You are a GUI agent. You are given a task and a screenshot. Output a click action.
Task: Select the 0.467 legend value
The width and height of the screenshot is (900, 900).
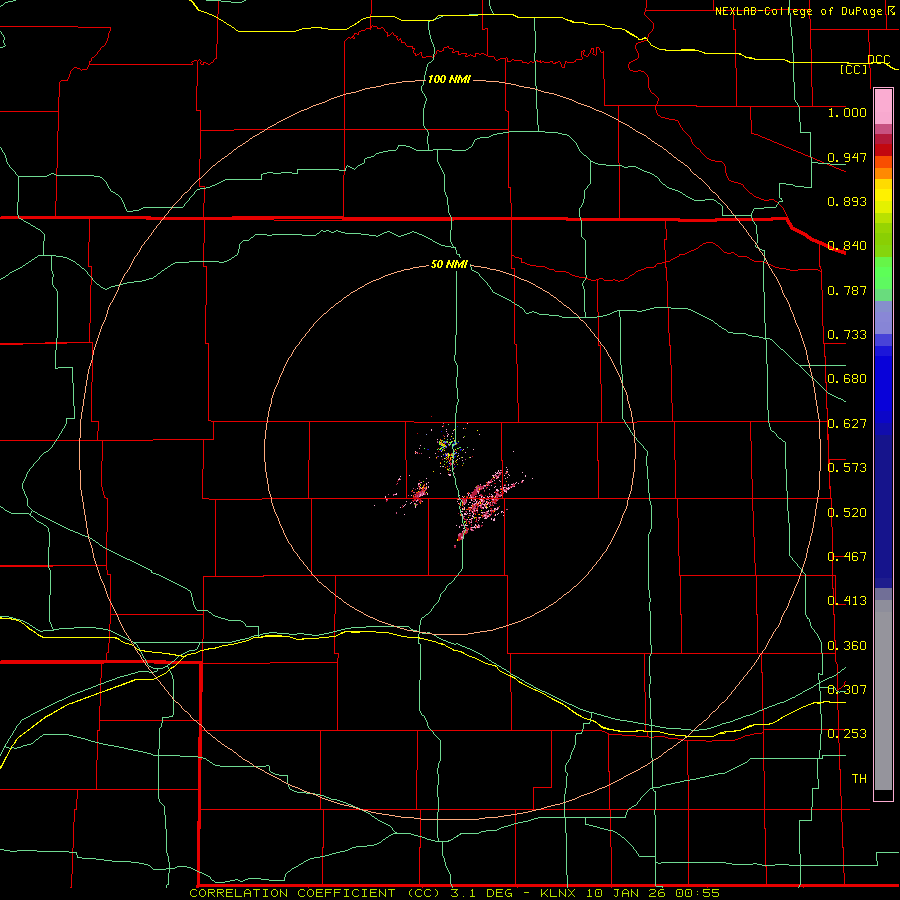[x=847, y=557]
